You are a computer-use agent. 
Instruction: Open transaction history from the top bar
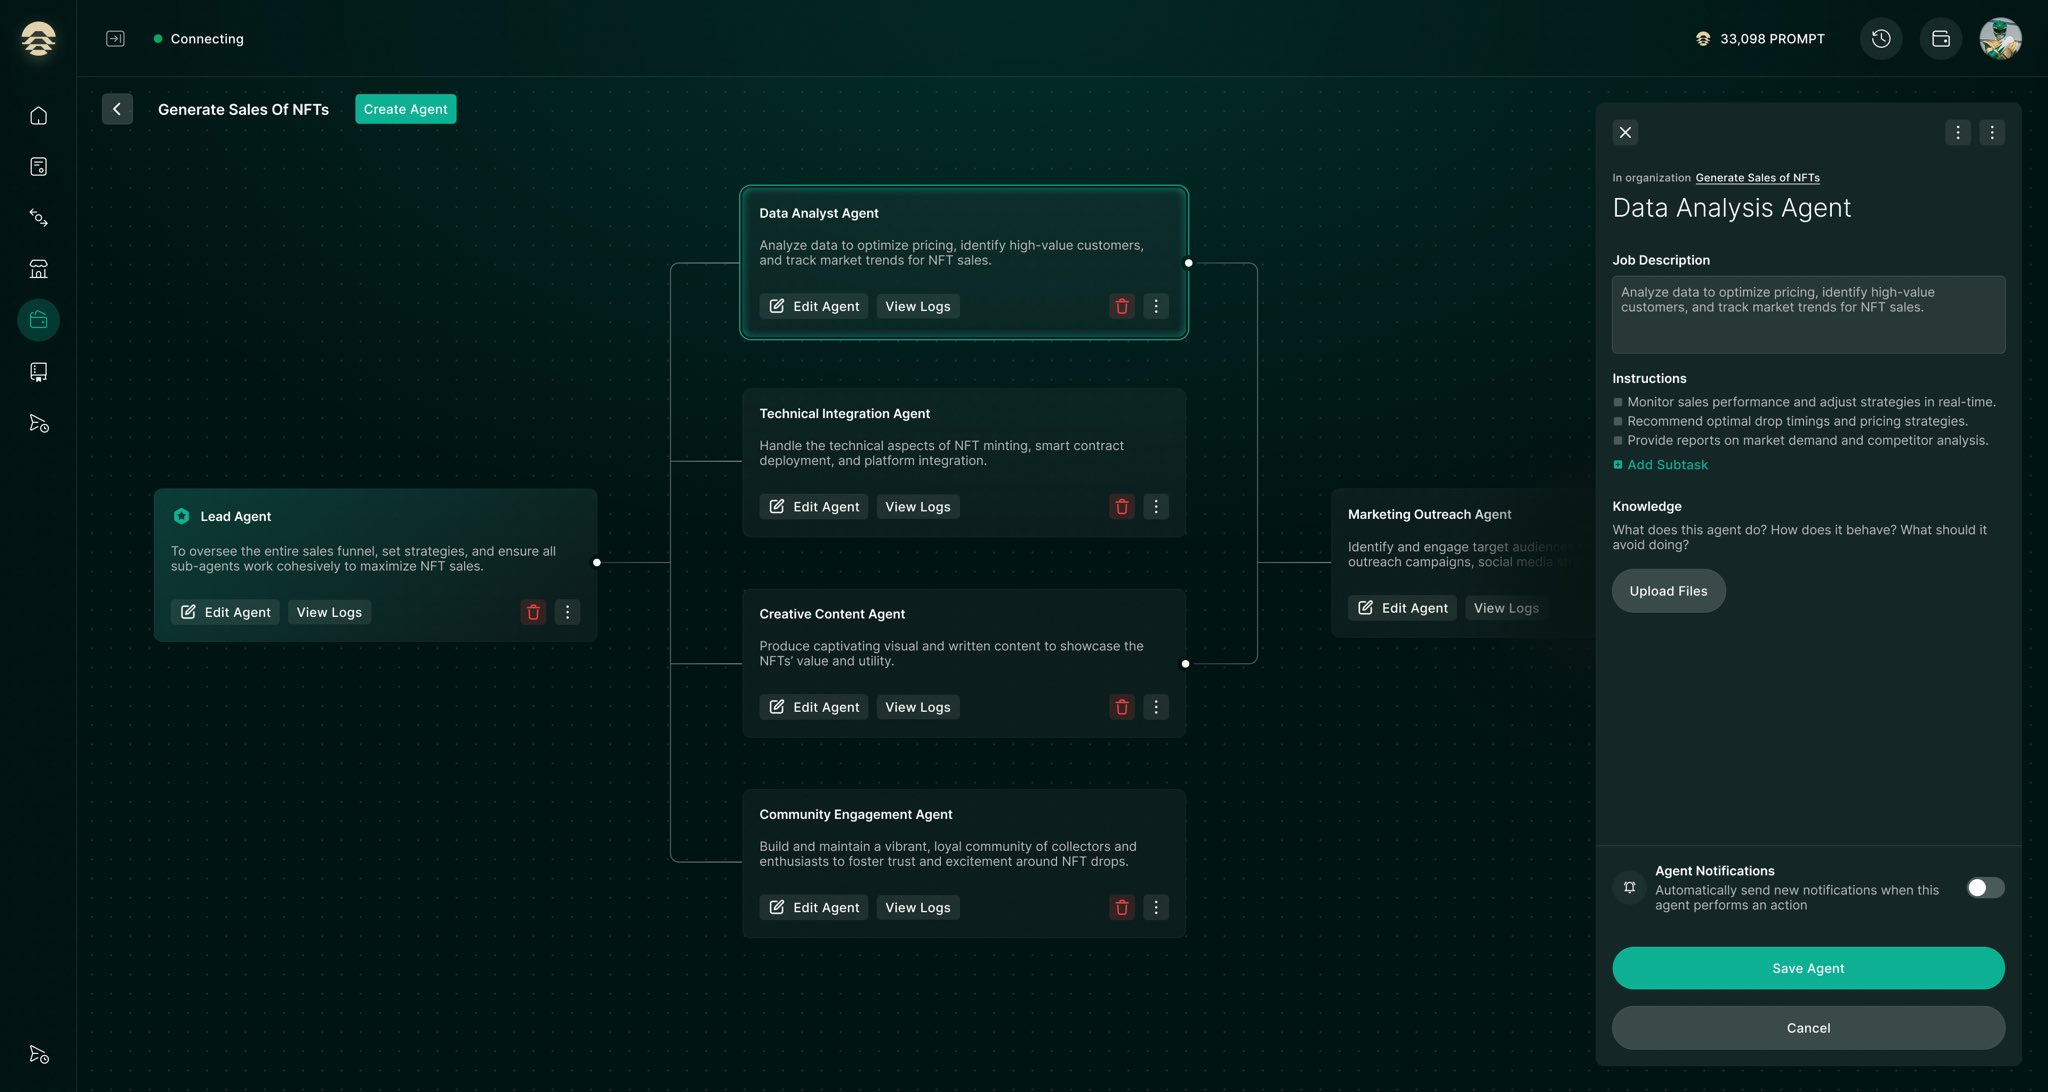1880,38
